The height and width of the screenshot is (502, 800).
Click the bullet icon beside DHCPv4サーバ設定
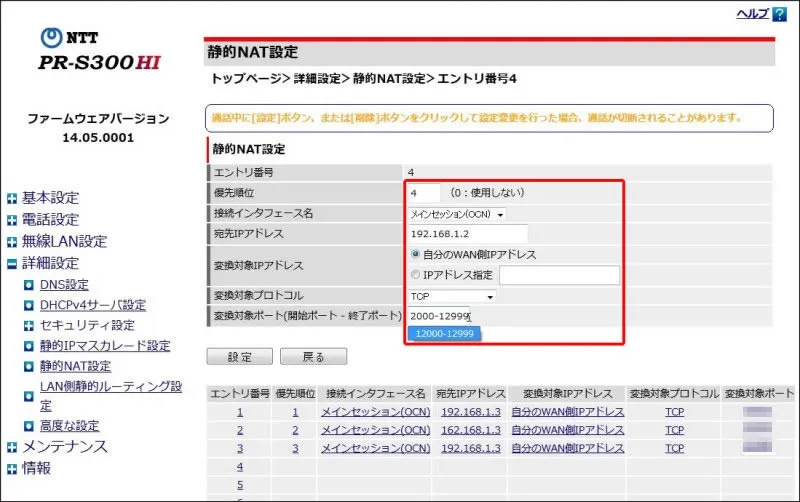coord(29,306)
